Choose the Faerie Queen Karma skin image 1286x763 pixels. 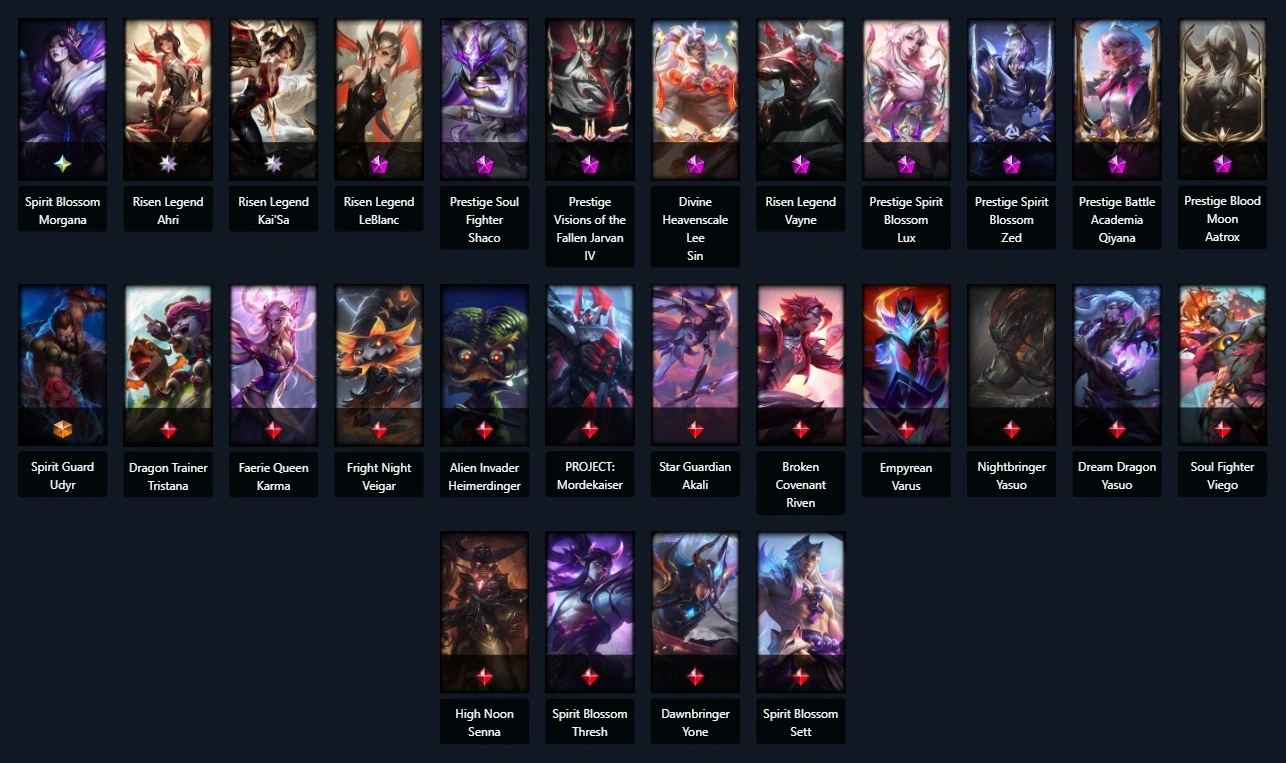[x=273, y=365]
